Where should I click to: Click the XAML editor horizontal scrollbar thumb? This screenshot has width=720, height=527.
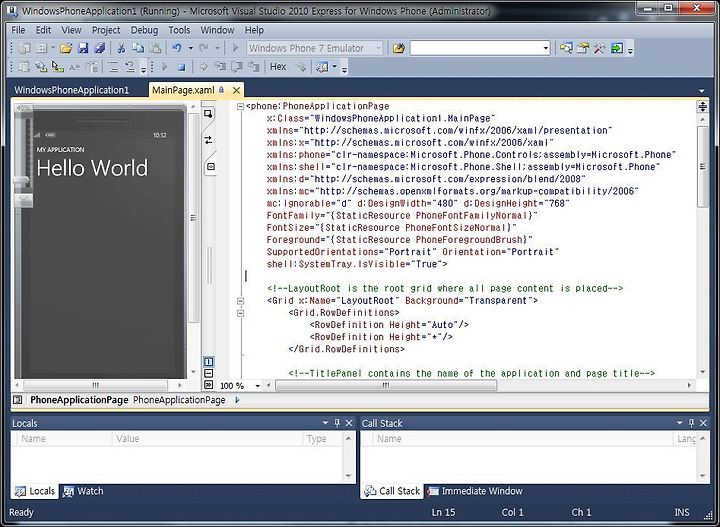(386, 386)
